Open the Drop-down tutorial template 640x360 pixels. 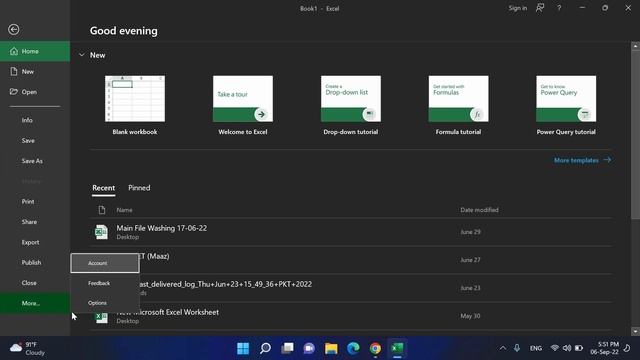click(x=351, y=105)
